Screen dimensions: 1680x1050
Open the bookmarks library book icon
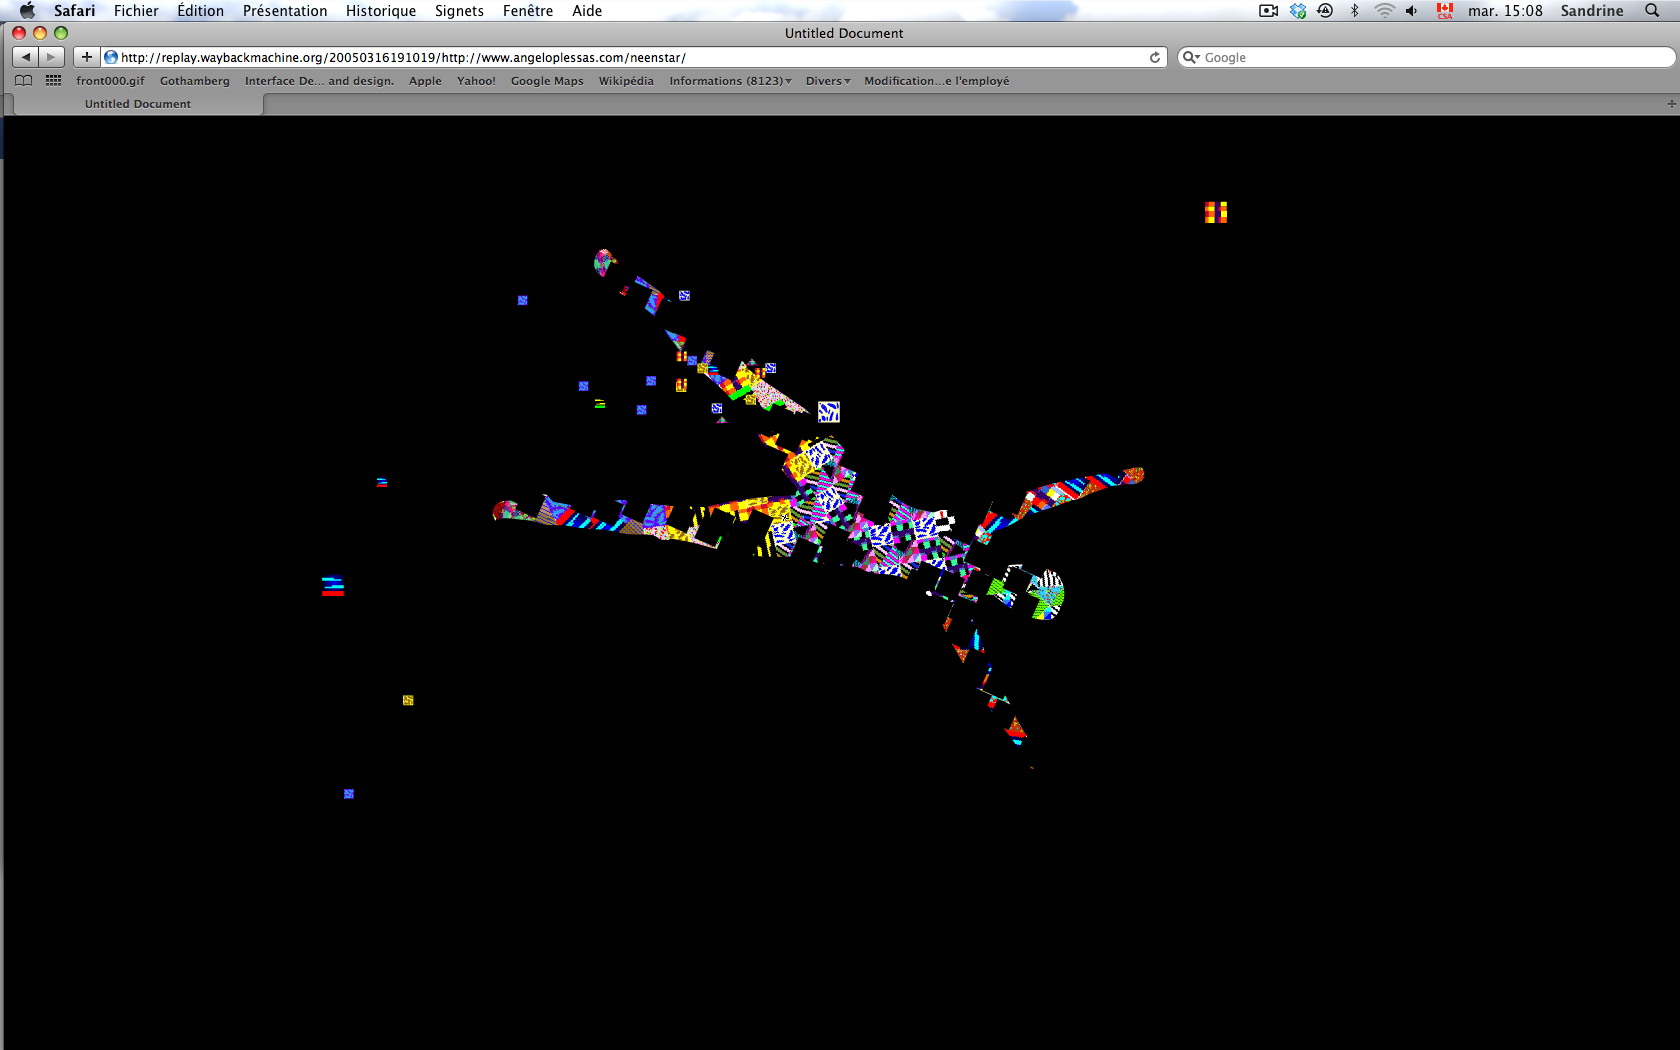pos(24,81)
